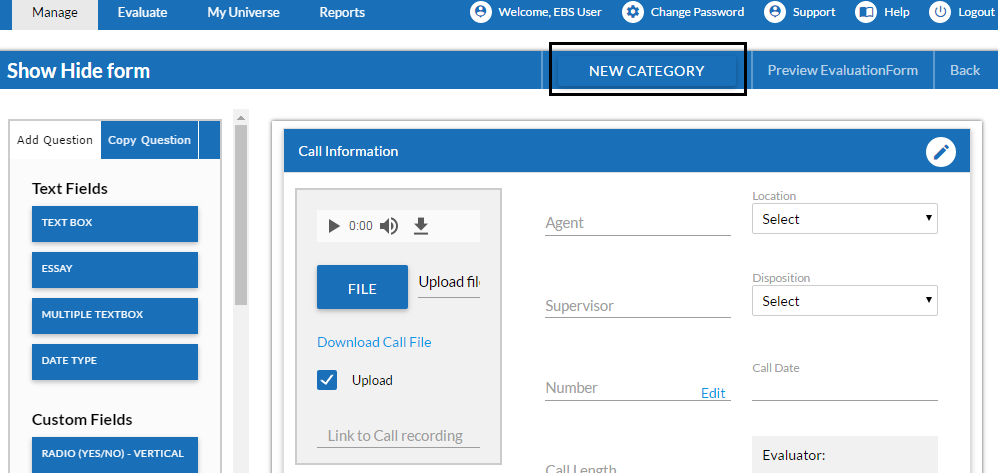Click the Logout power icon
998x473 pixels.
[x=940, y=12]
